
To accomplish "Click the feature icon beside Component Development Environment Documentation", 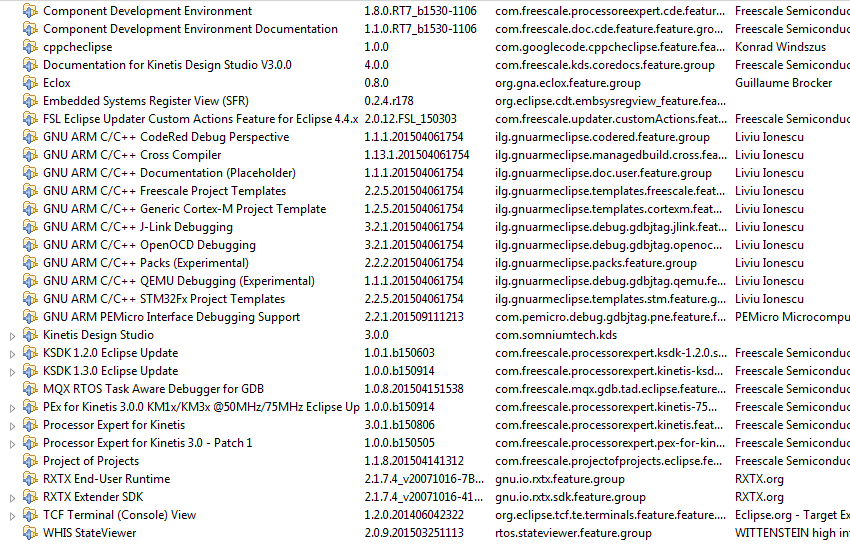I will click(x=30, y=29).
